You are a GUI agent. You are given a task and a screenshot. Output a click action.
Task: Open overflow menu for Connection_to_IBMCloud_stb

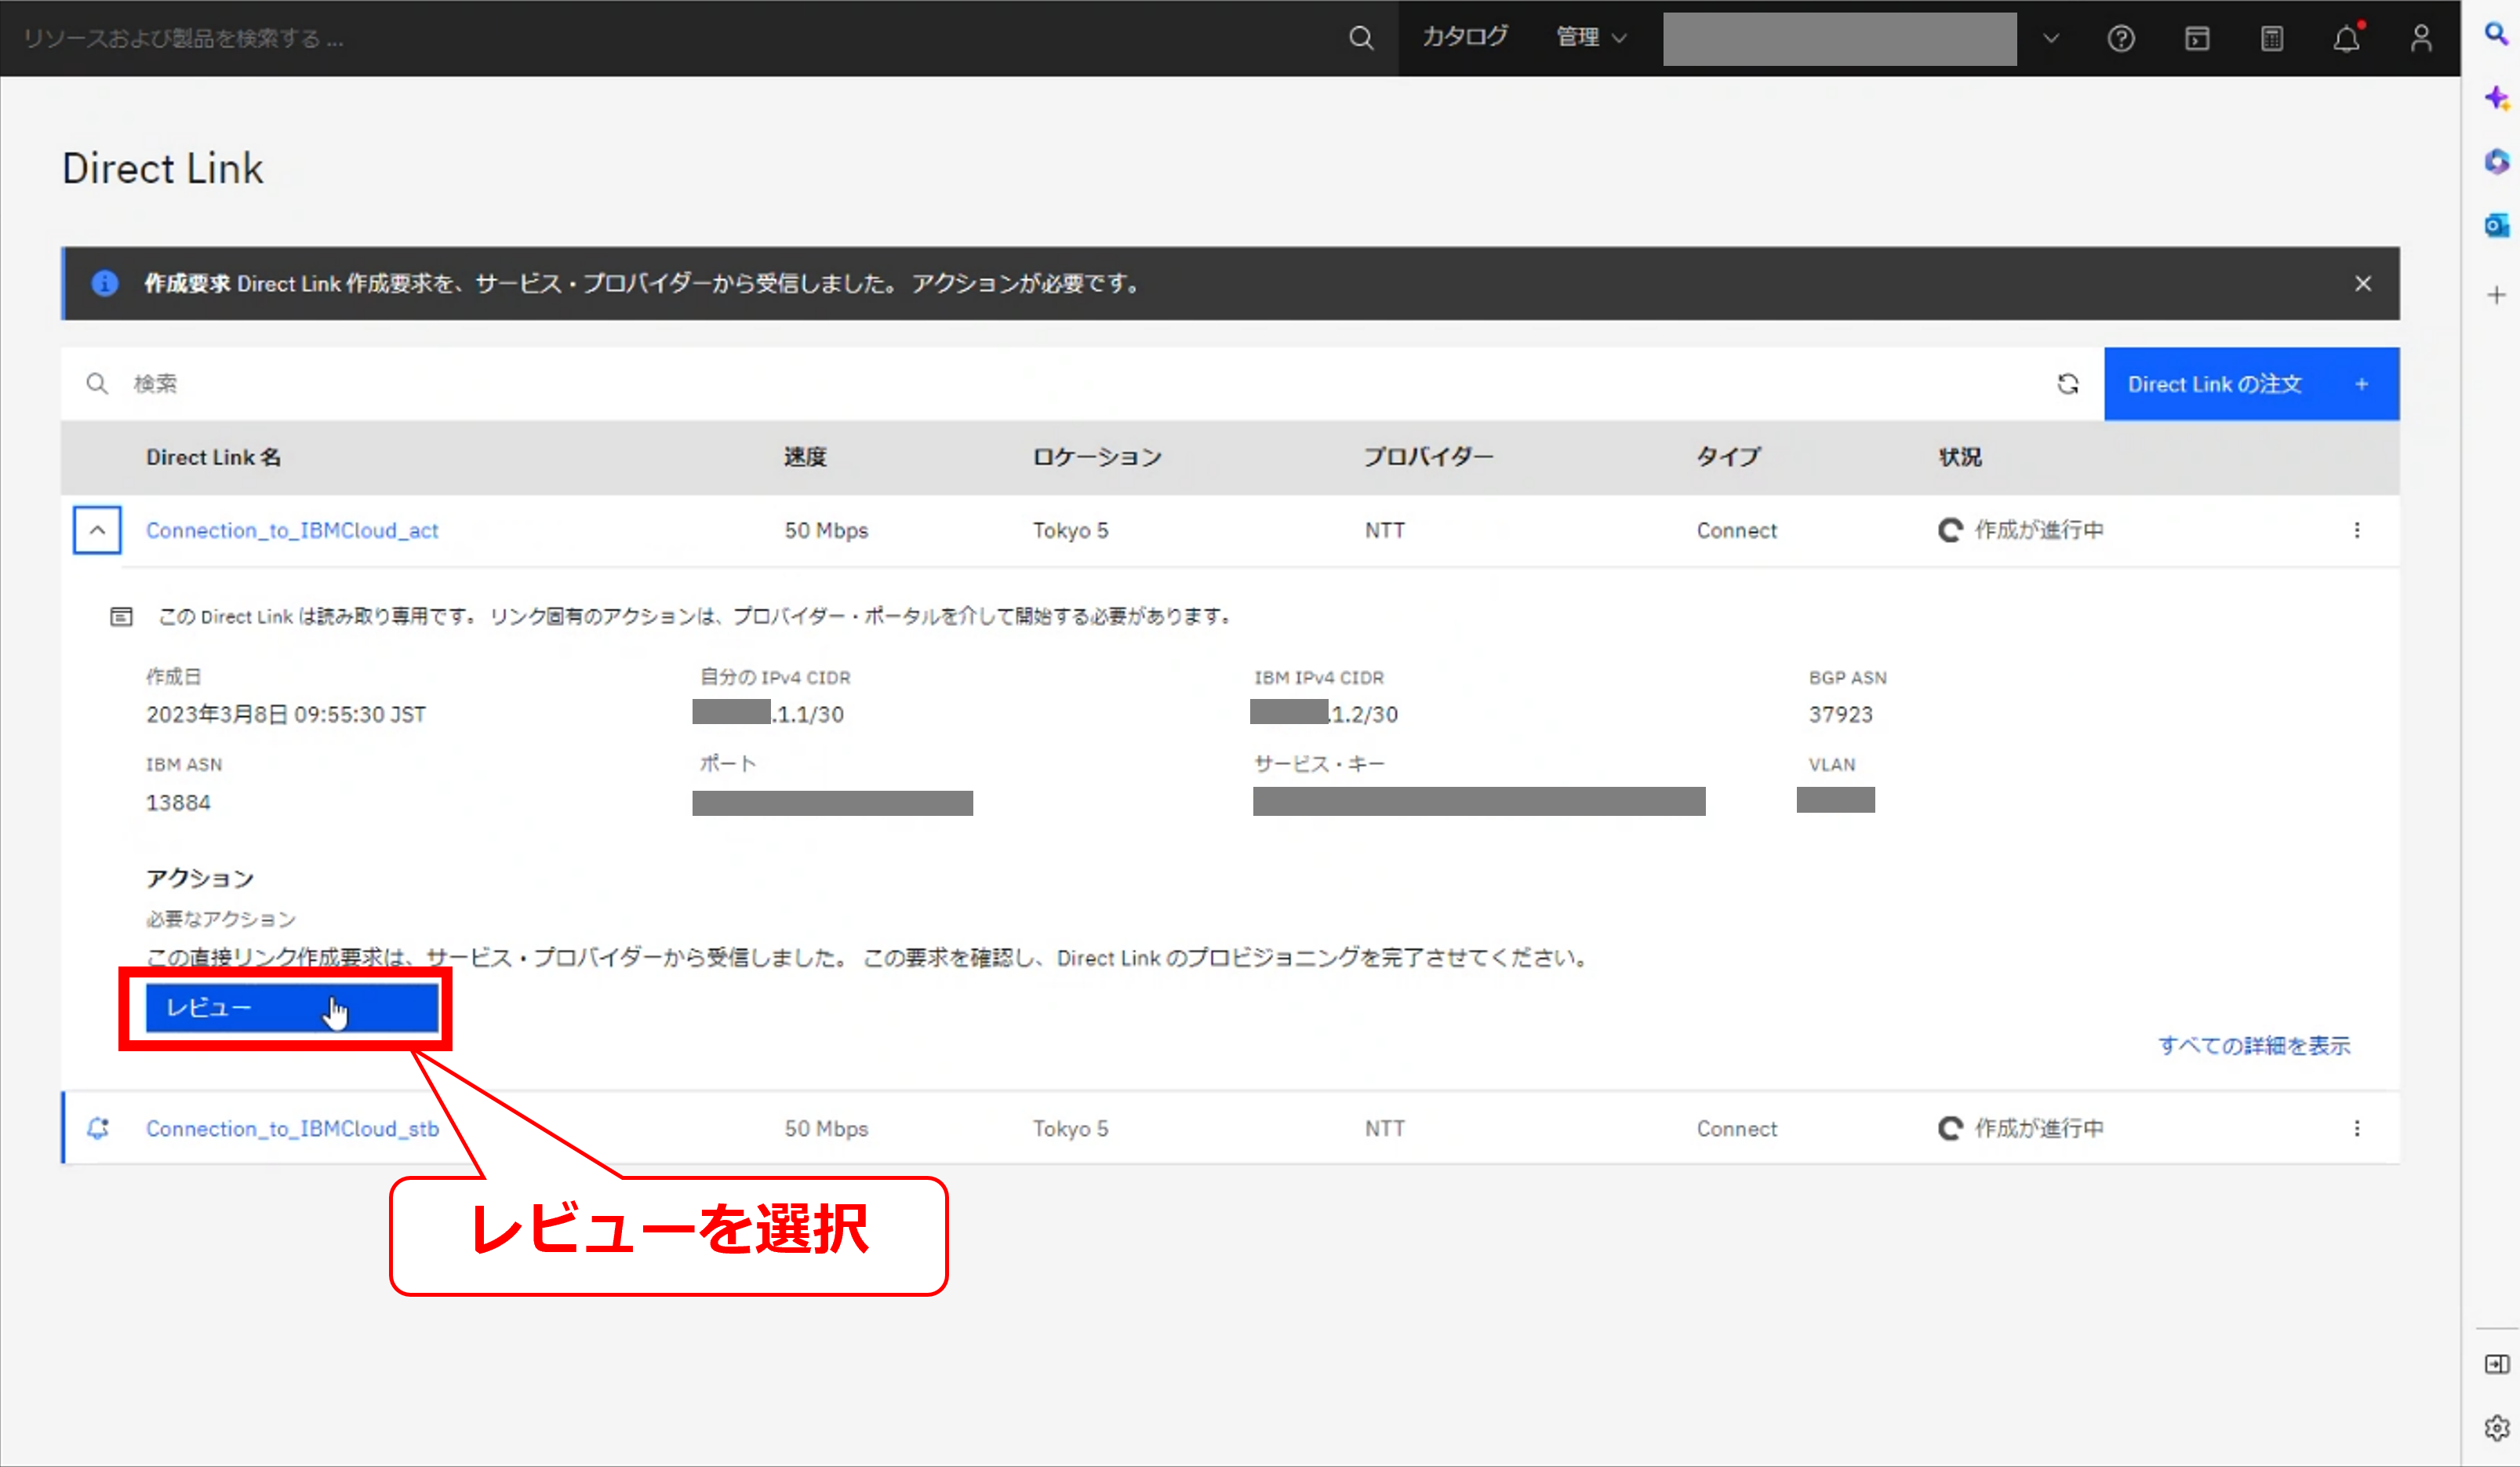click(2357, 1128)
